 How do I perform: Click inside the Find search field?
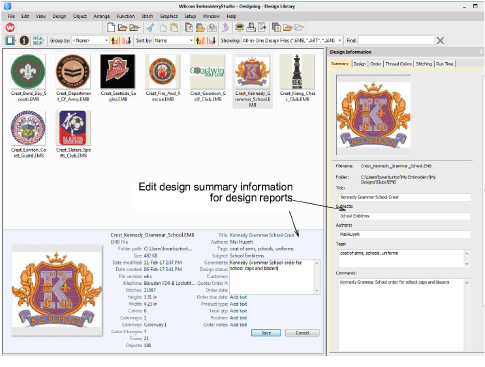[x=396, y=40]
